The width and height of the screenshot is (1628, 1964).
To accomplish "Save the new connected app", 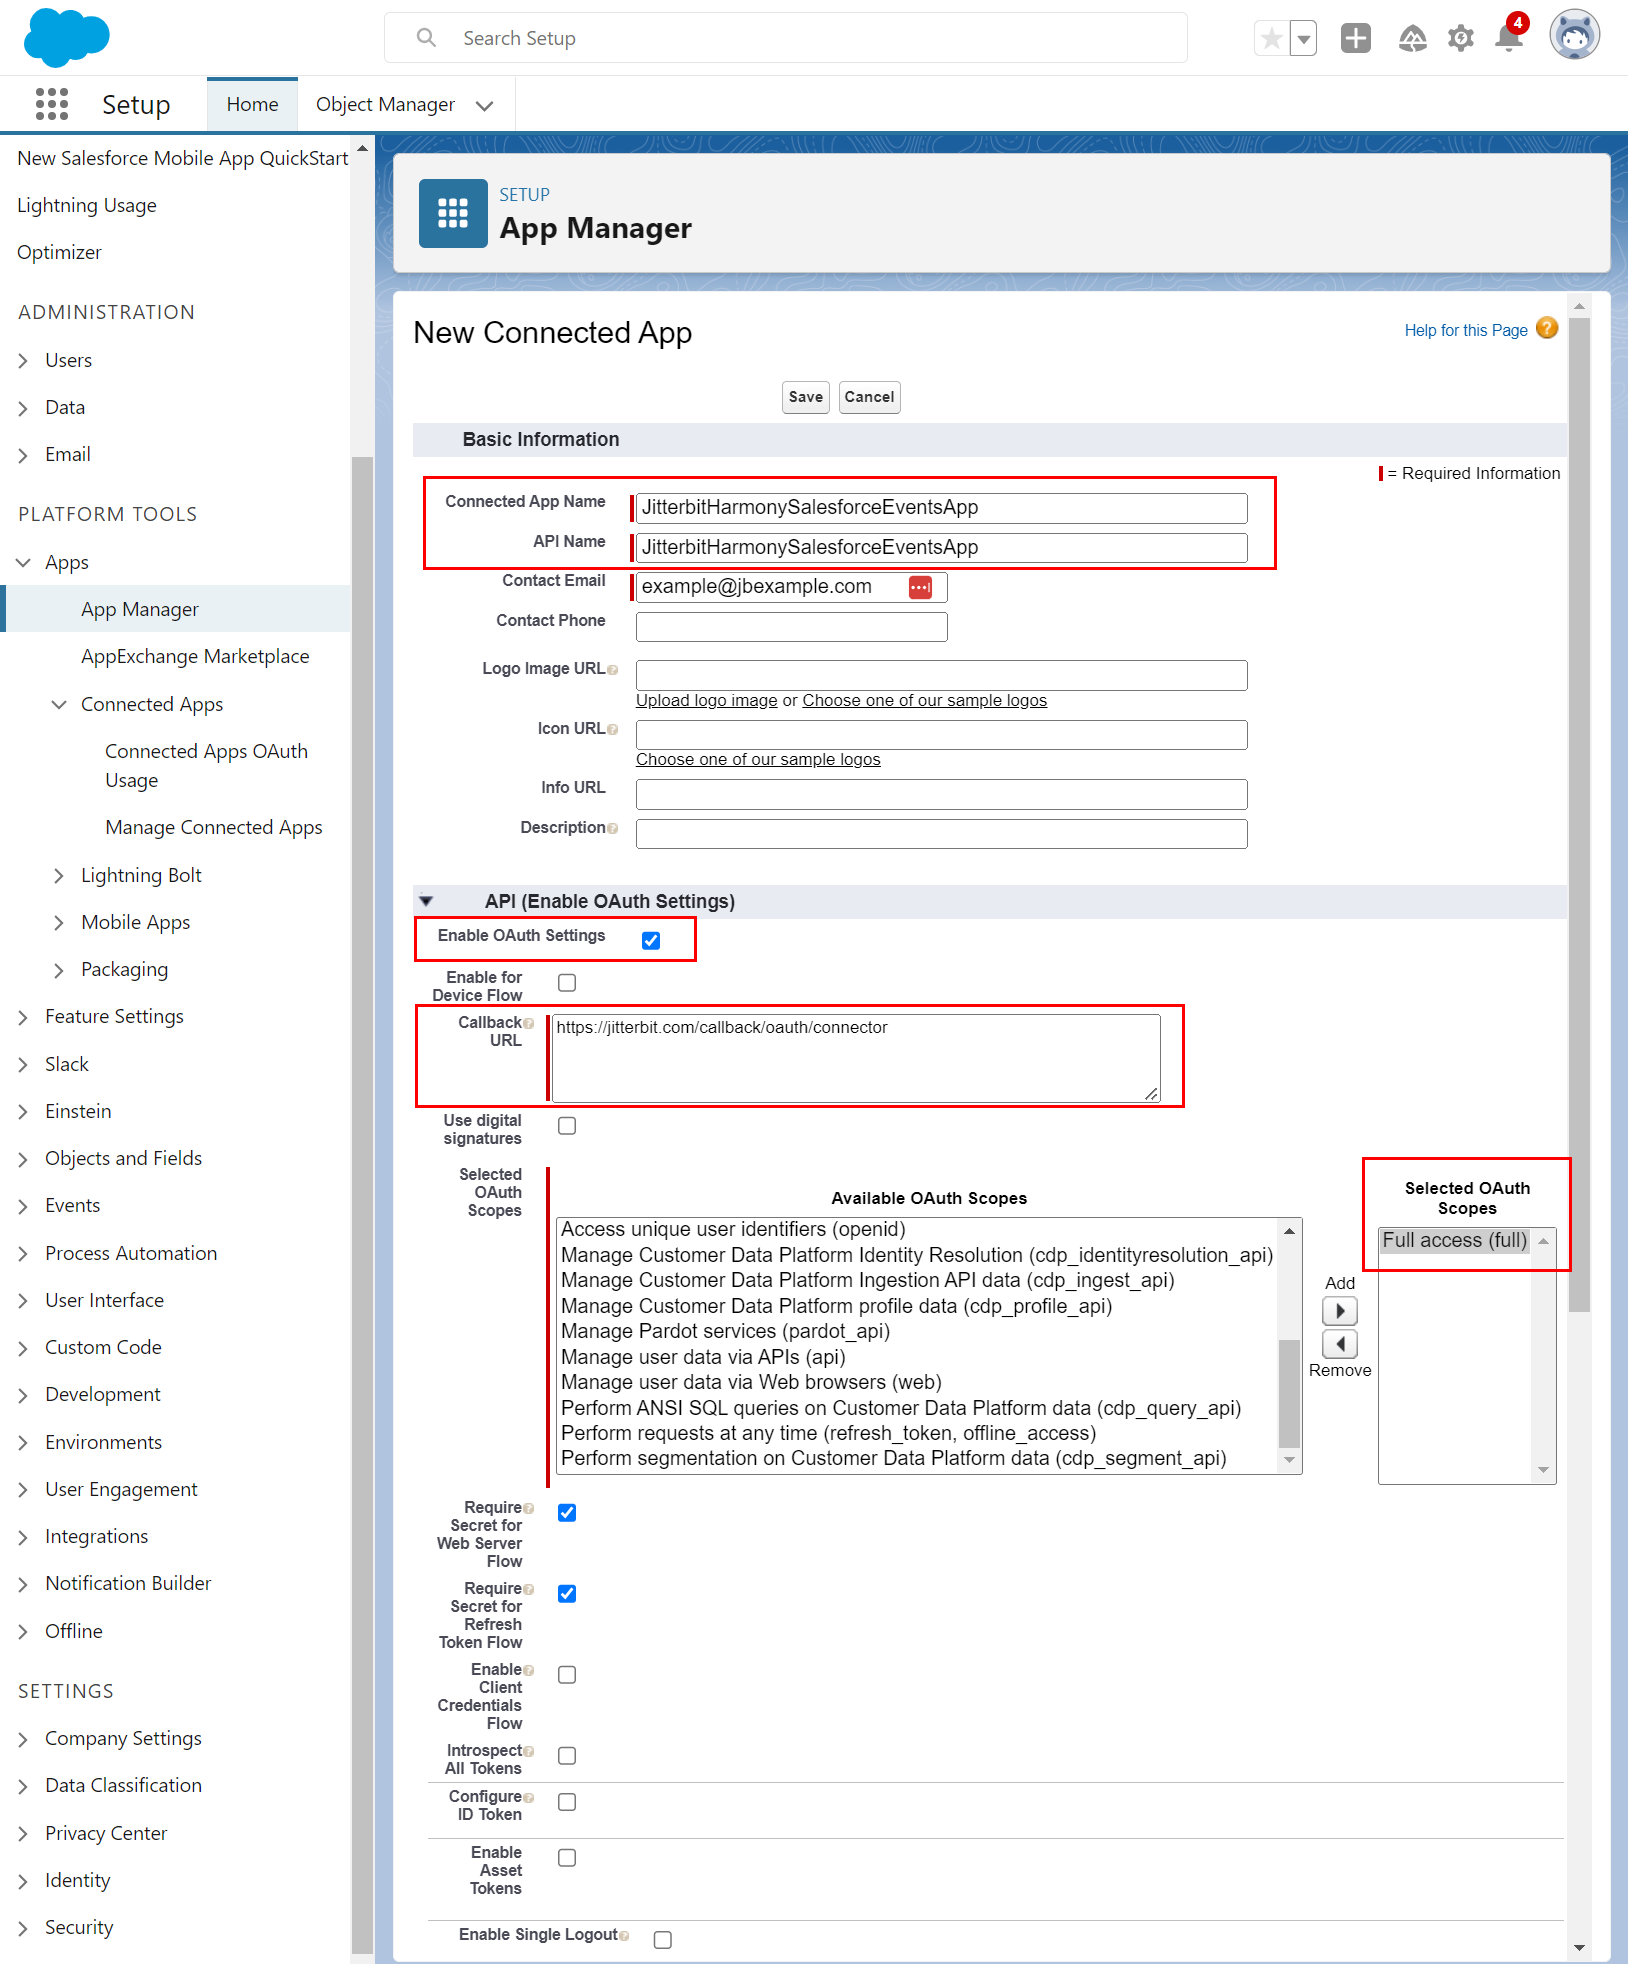I will [805, 397].
